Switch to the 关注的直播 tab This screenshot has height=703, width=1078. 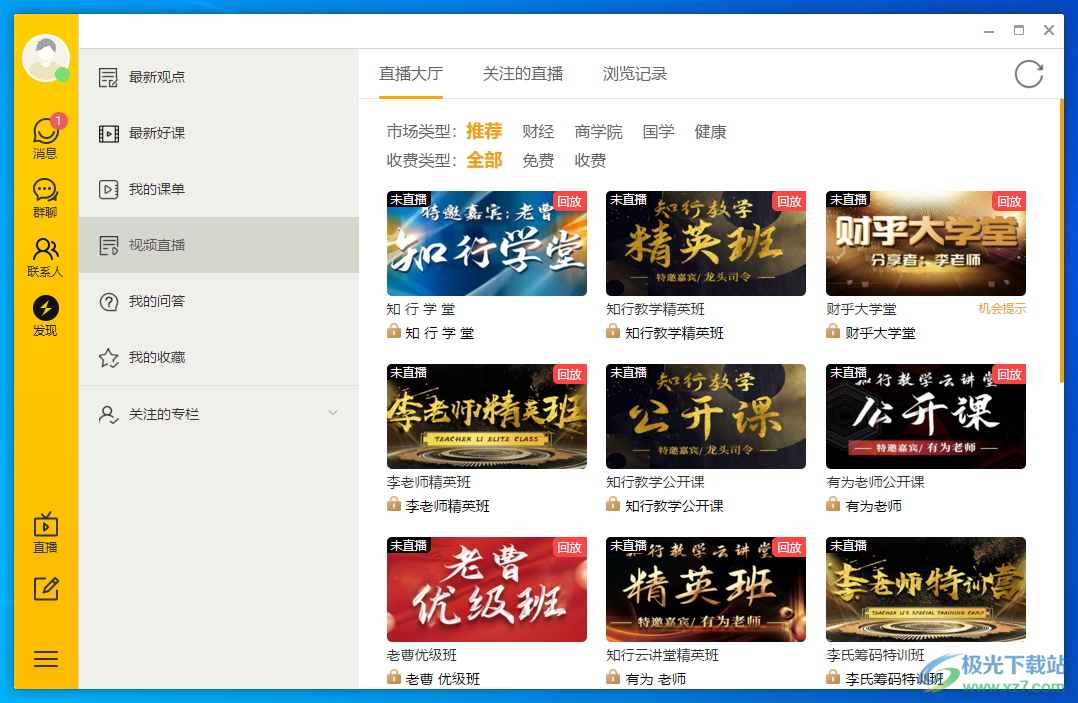[x=522, y=74]
